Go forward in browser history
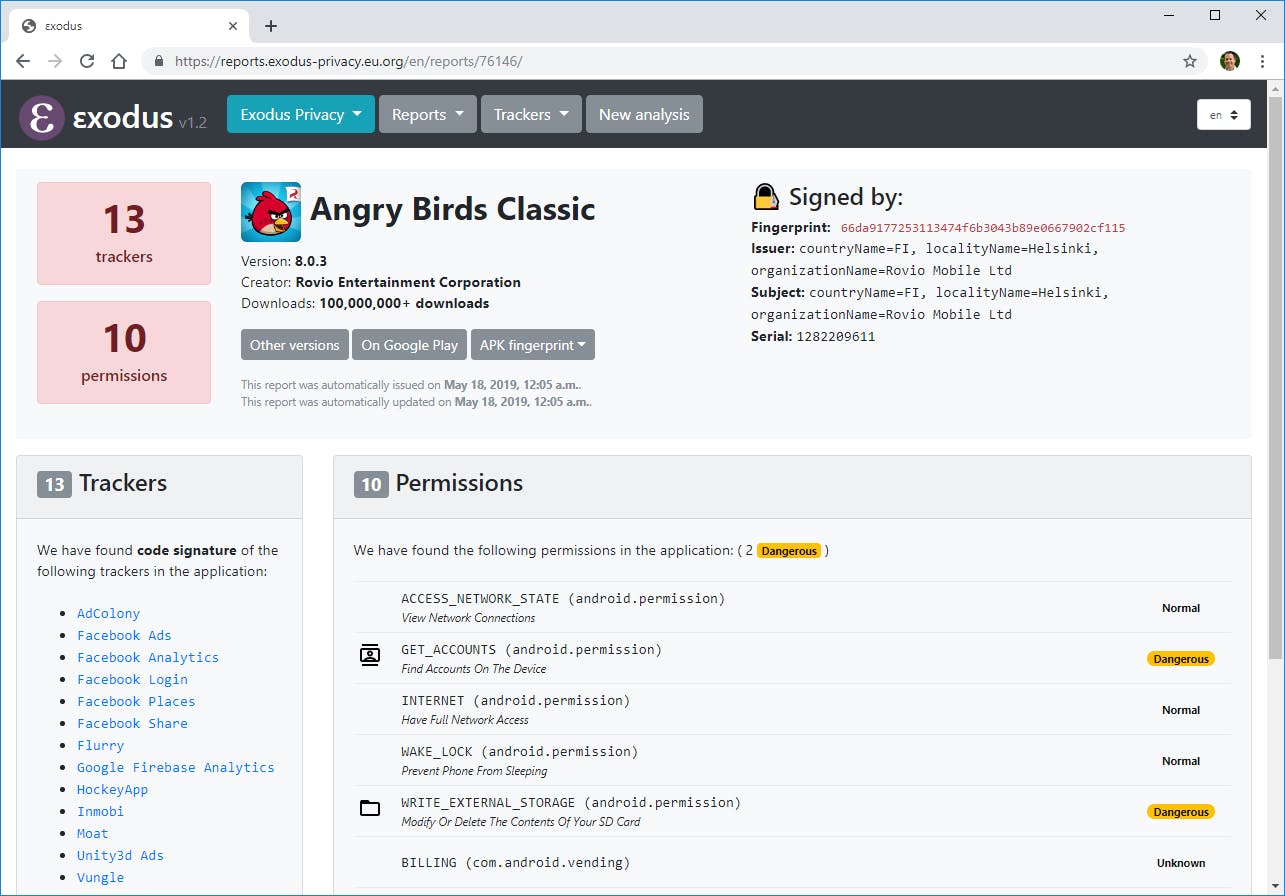The width and height of the screenshot is (1285, 896). 55,61
